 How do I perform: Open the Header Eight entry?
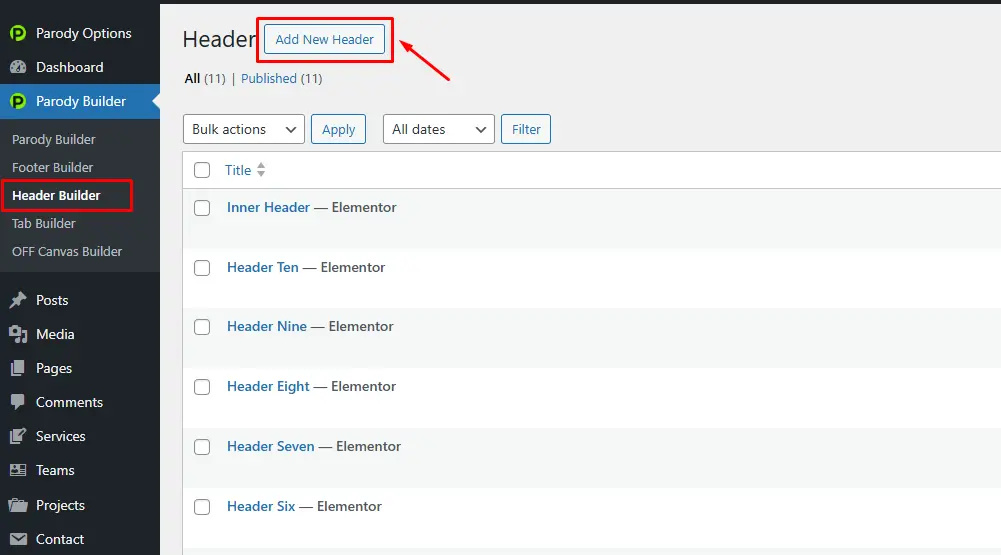pos(268,386)
